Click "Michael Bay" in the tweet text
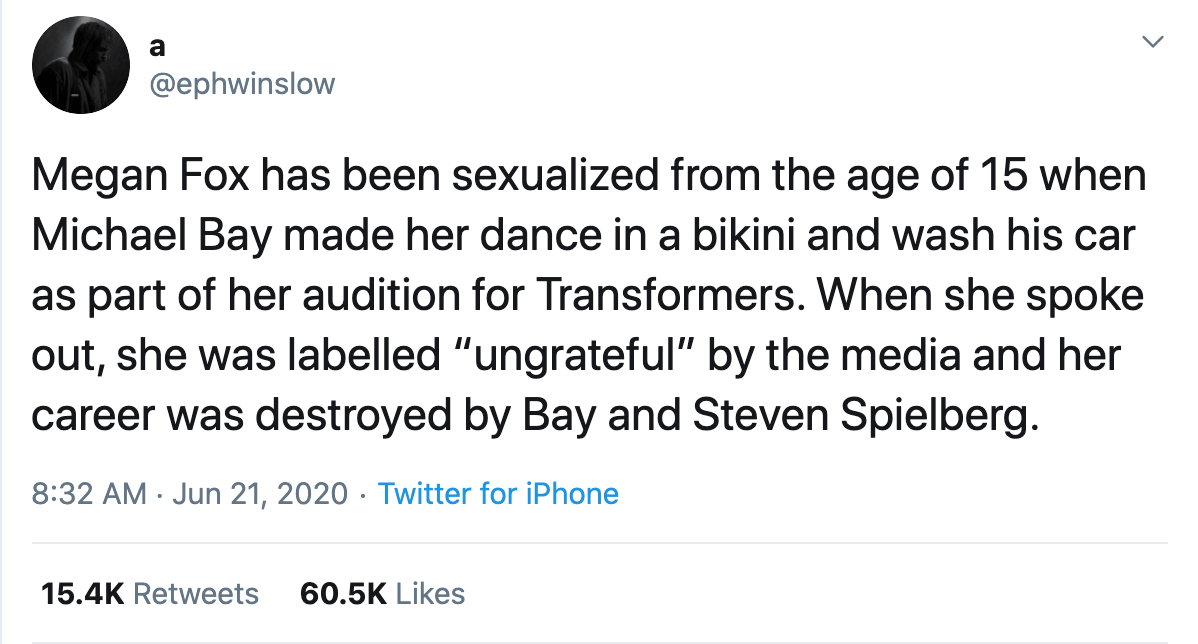The height and width of the screenshot is (644, 1198). [146, 236]
